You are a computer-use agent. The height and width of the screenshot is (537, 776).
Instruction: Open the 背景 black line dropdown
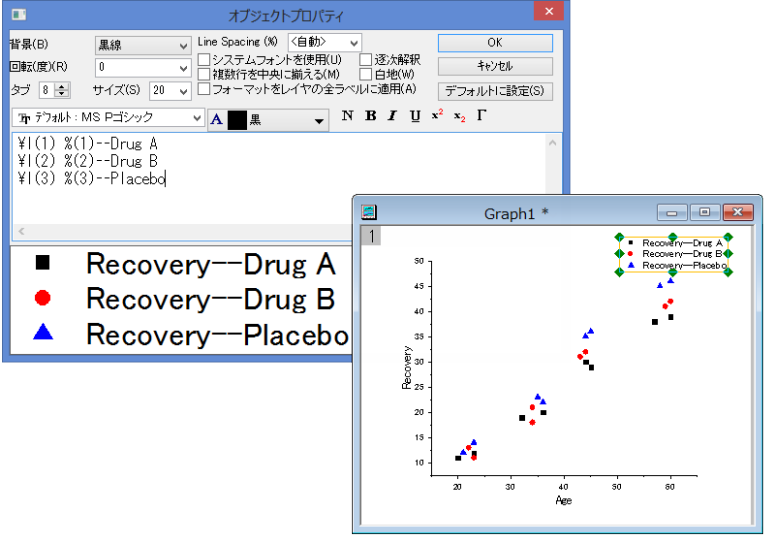pyautogui.click(x=143, y=46)
